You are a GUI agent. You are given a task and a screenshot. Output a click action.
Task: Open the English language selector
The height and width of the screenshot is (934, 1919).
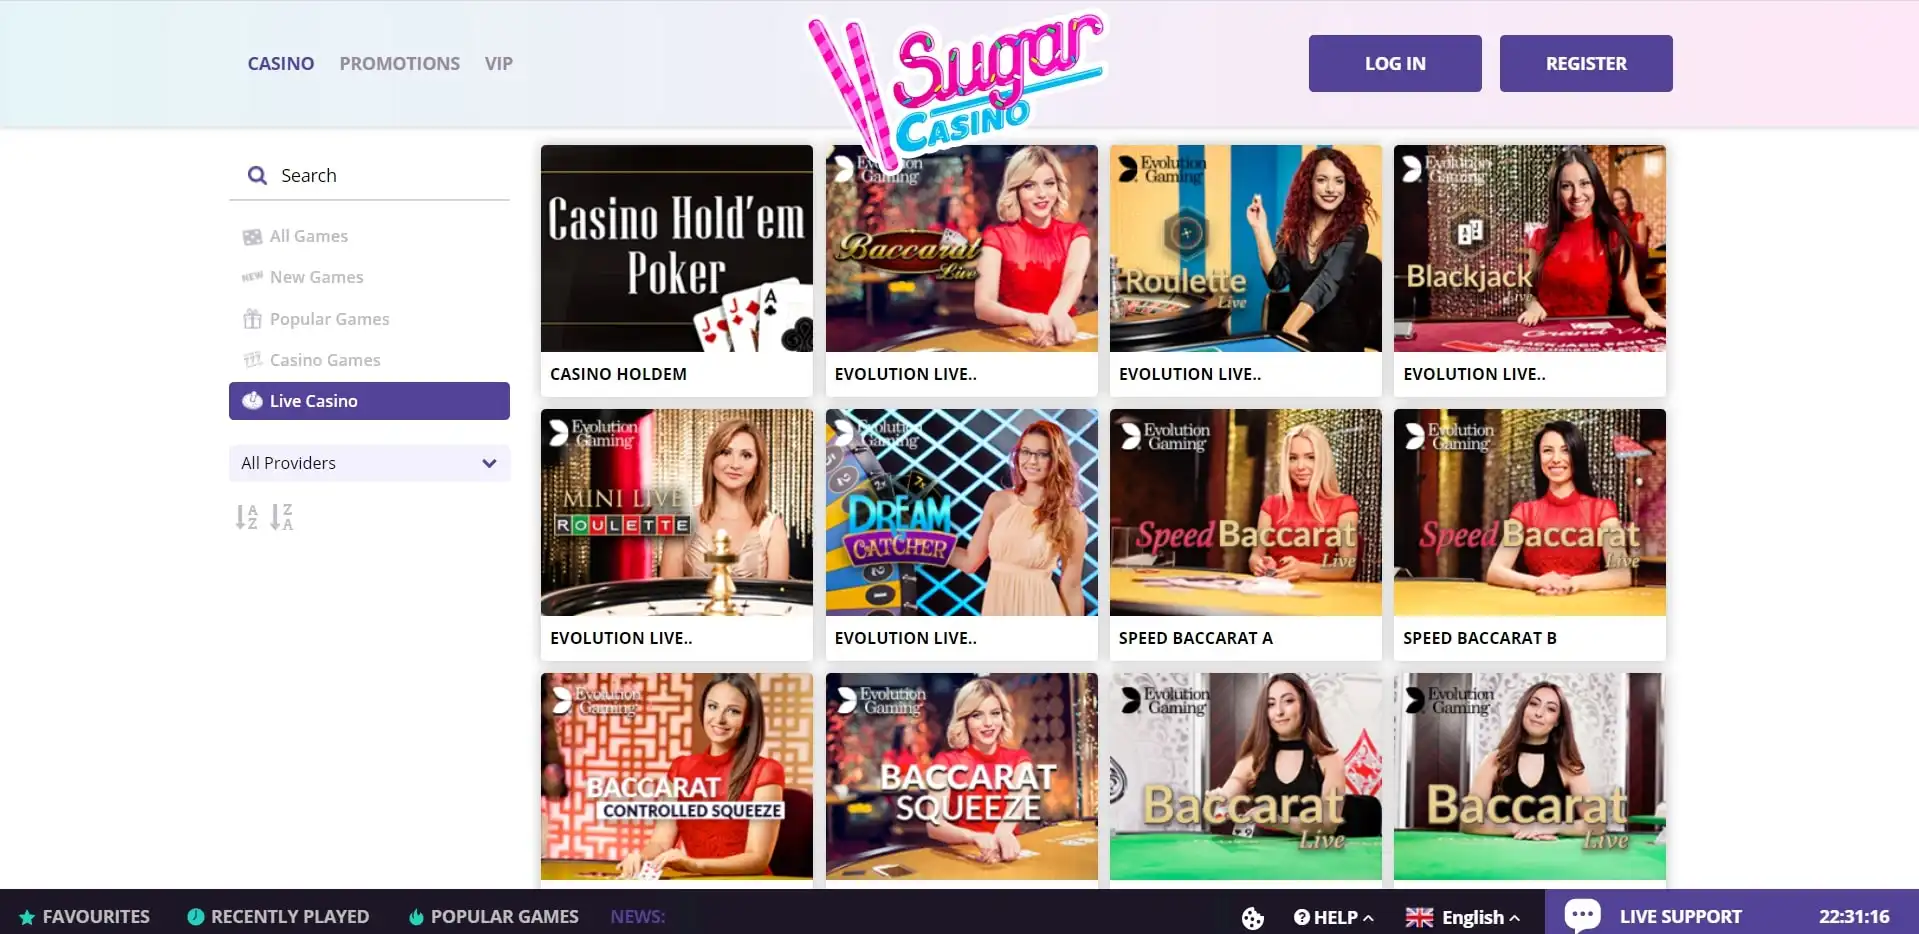coord(1472,917)
